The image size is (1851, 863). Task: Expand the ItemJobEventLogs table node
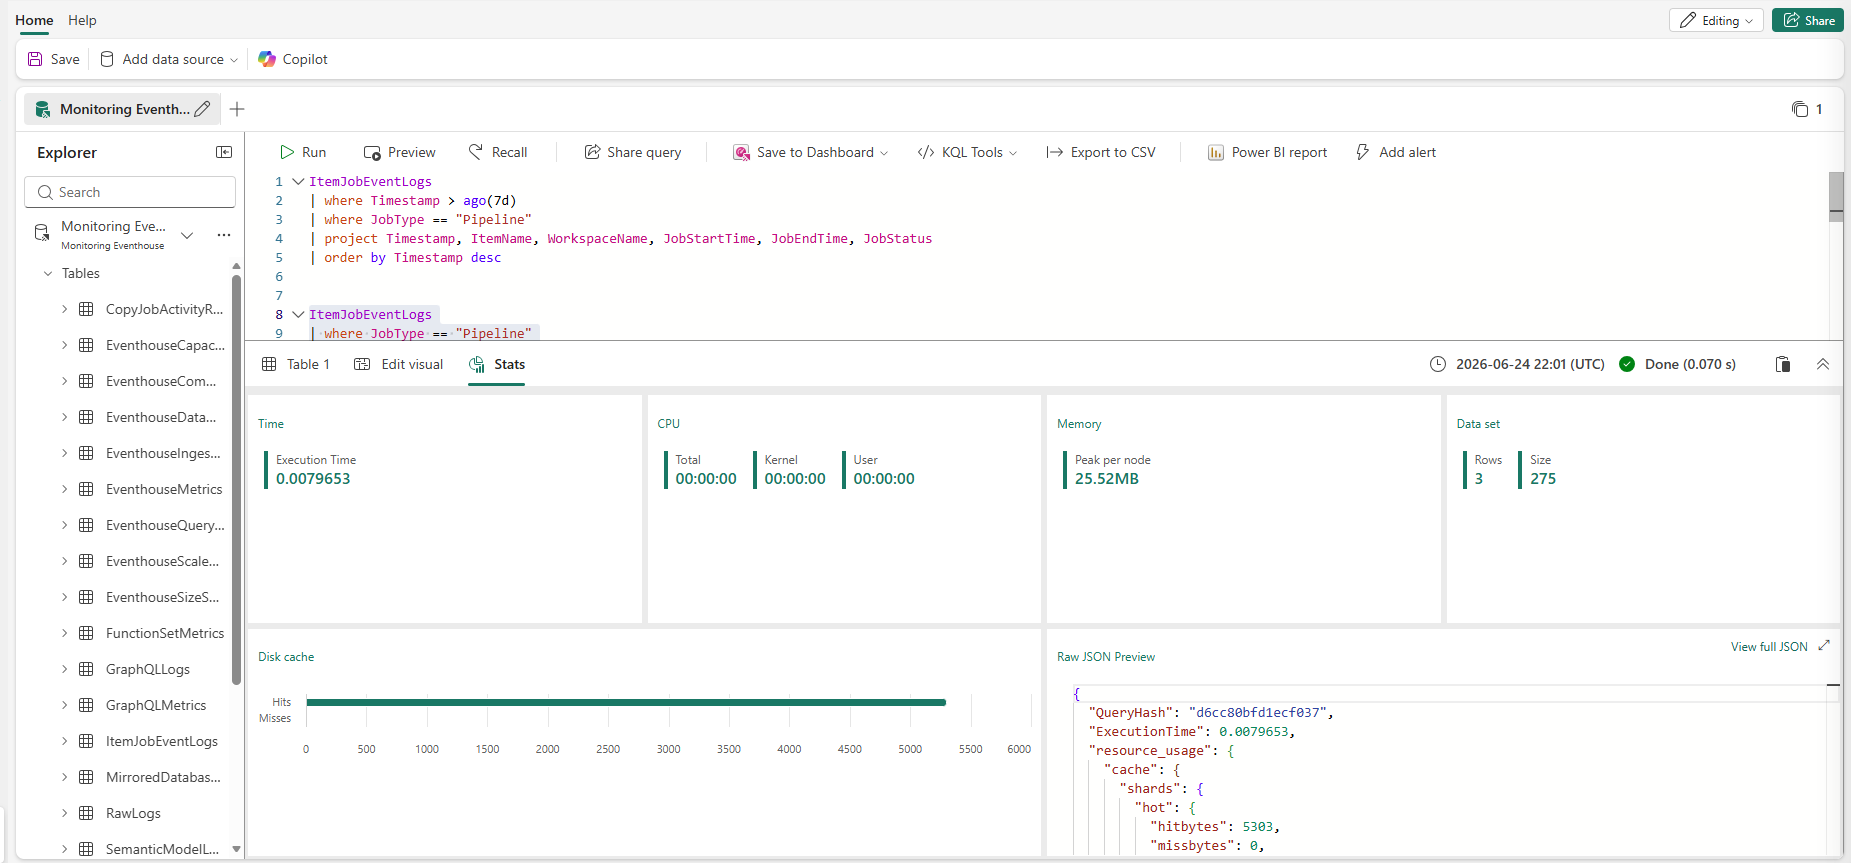[x=65, y=741]
